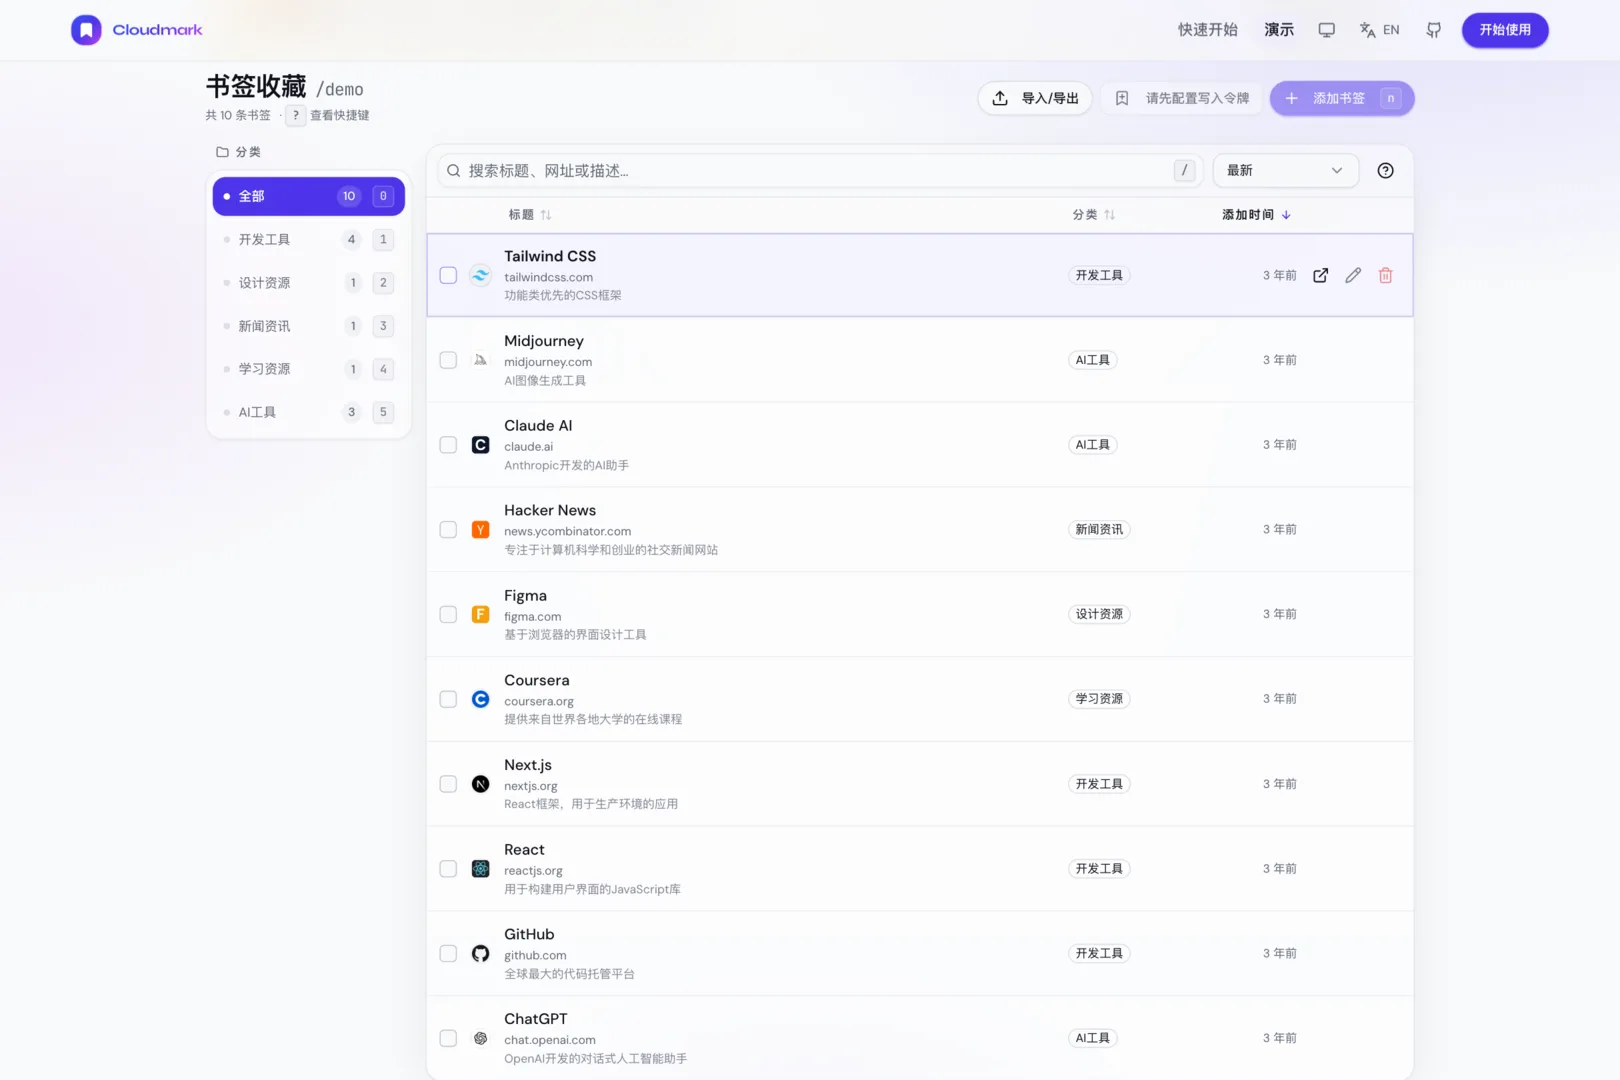This screenshot has width=1620, height=1080.
Task: Click the Claude AI favicon
Action: pos(480,445)
